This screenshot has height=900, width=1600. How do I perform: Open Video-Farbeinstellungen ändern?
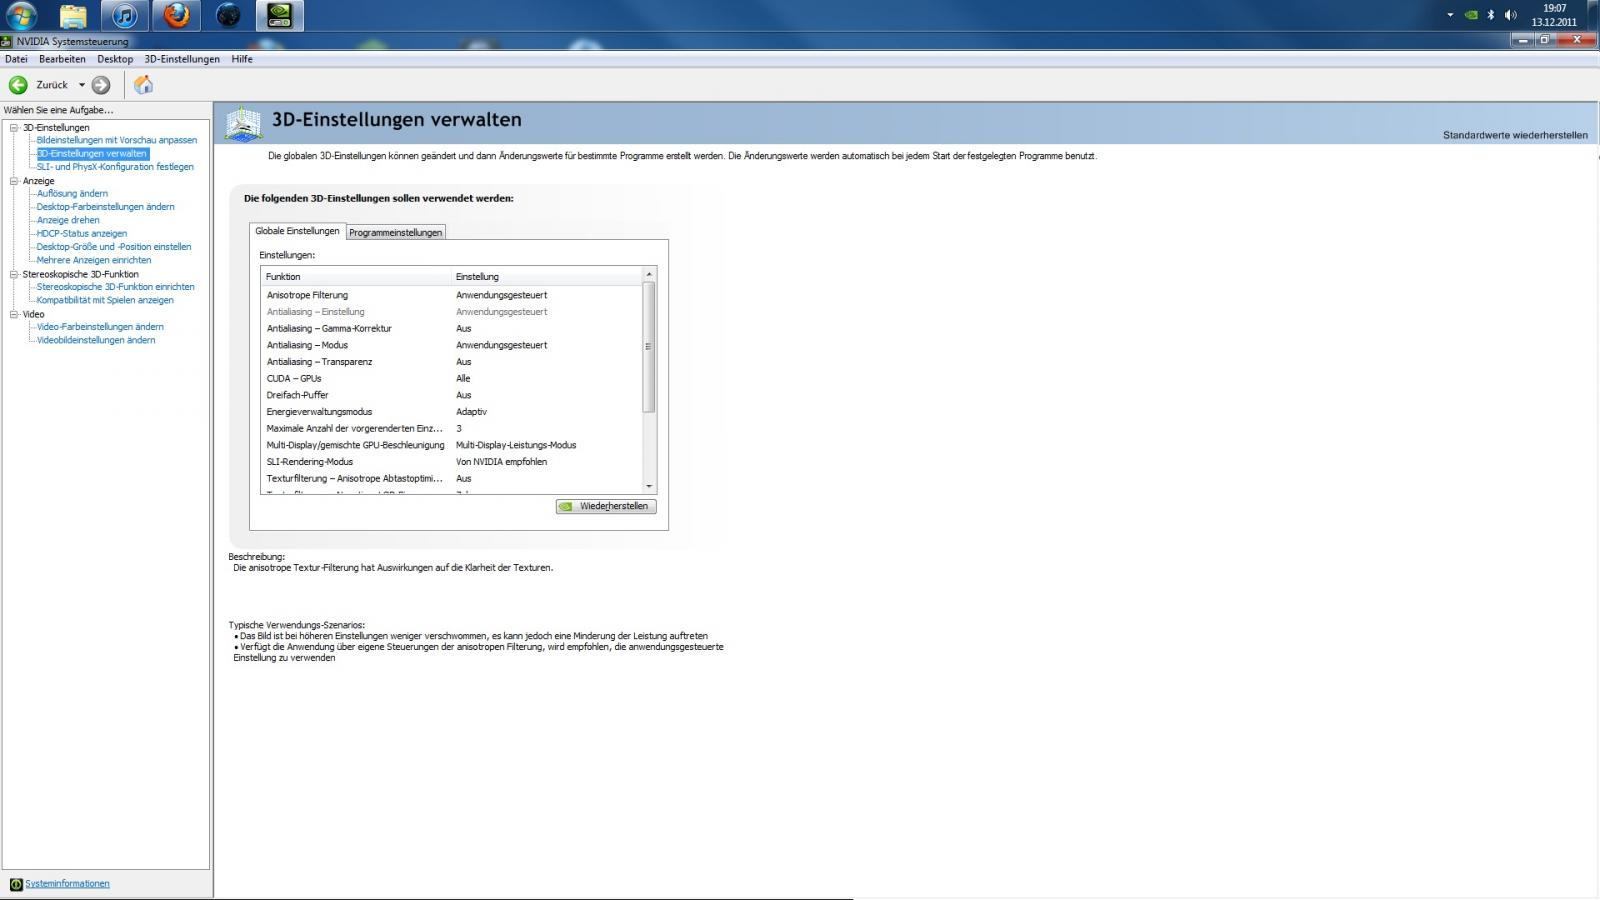pos(100,327)
